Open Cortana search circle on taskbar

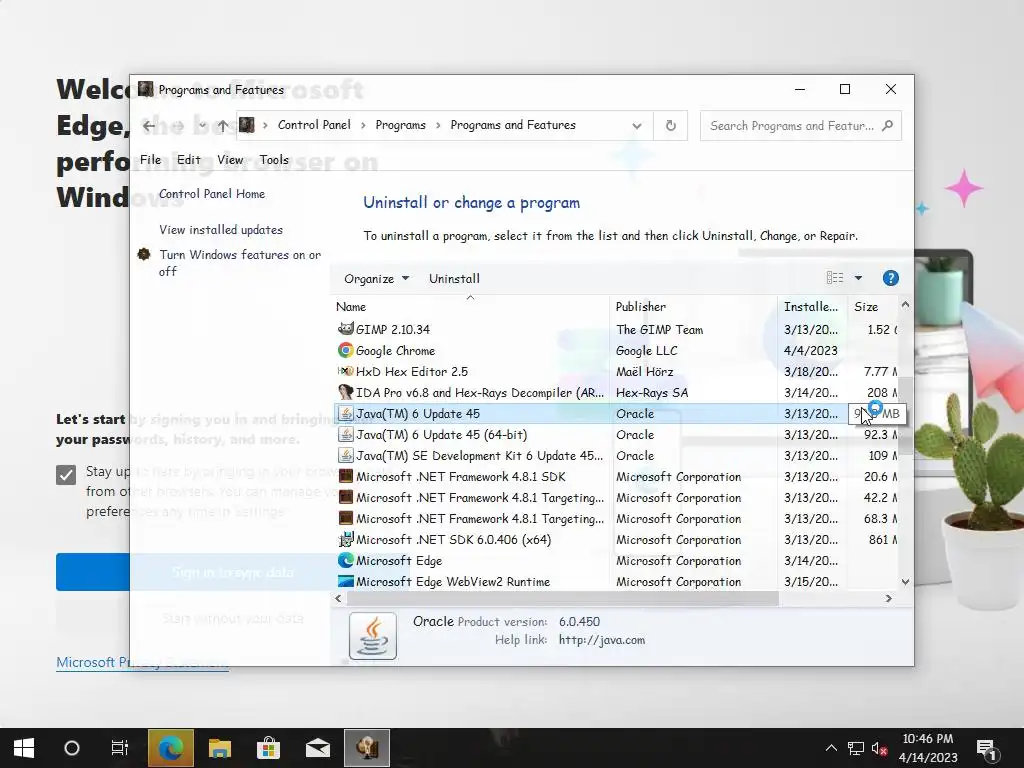point(72,748)
